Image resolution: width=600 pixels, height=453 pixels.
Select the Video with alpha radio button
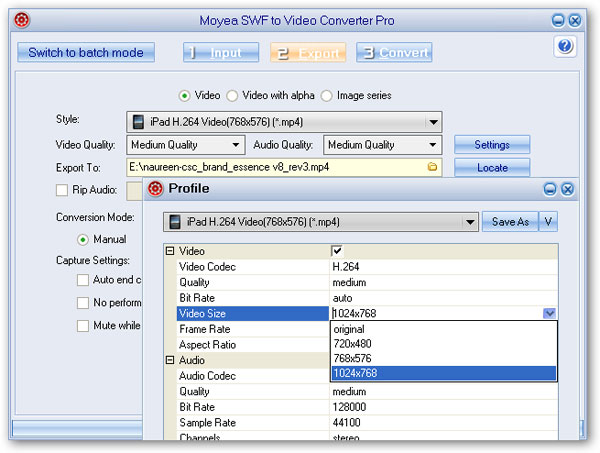tap(232, 96)
